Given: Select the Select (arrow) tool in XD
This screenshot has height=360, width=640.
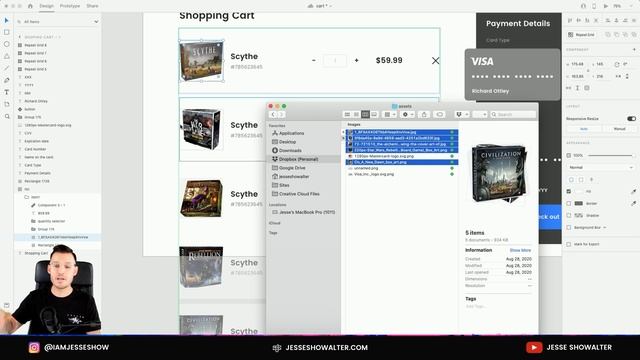Looking at the screenshot, I should 7,20.
